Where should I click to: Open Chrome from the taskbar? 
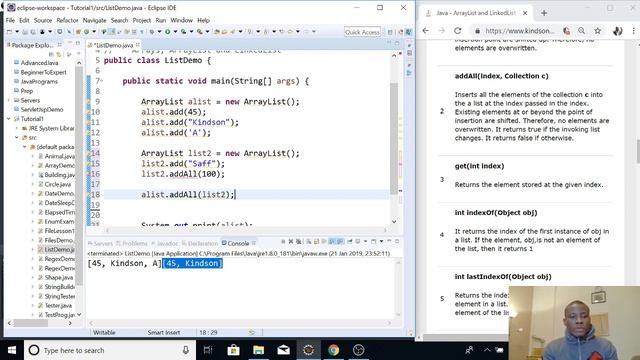tap(333, 350)
